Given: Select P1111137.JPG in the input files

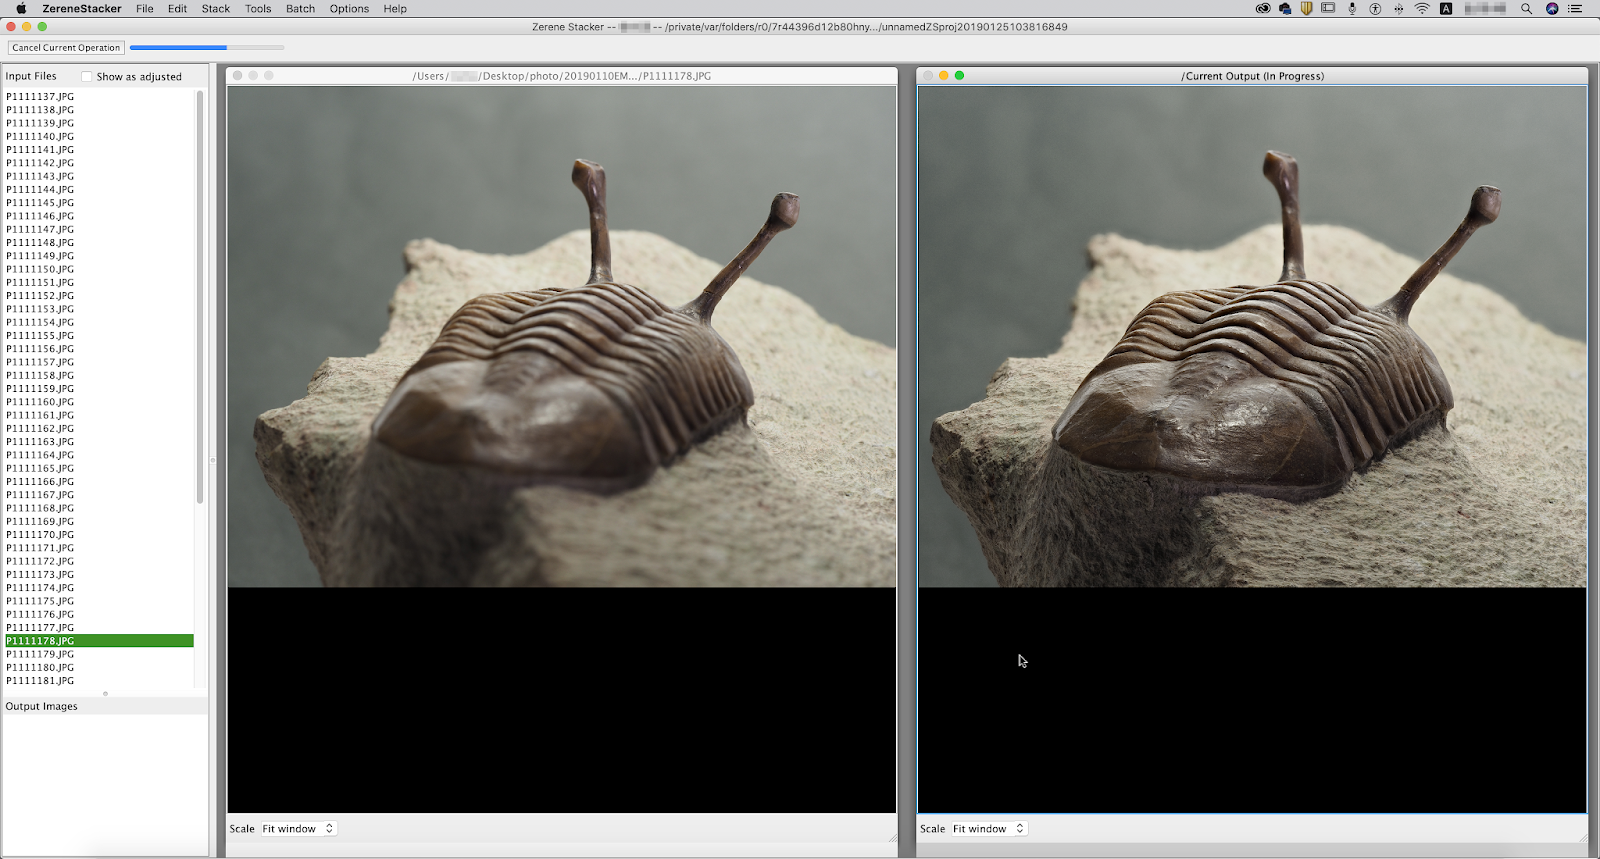Looking at the screenshot, I should coord(40,97).
